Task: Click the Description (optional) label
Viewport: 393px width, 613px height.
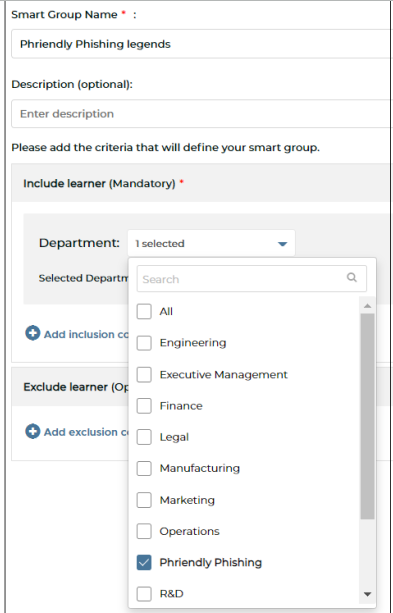Action: 72,84
